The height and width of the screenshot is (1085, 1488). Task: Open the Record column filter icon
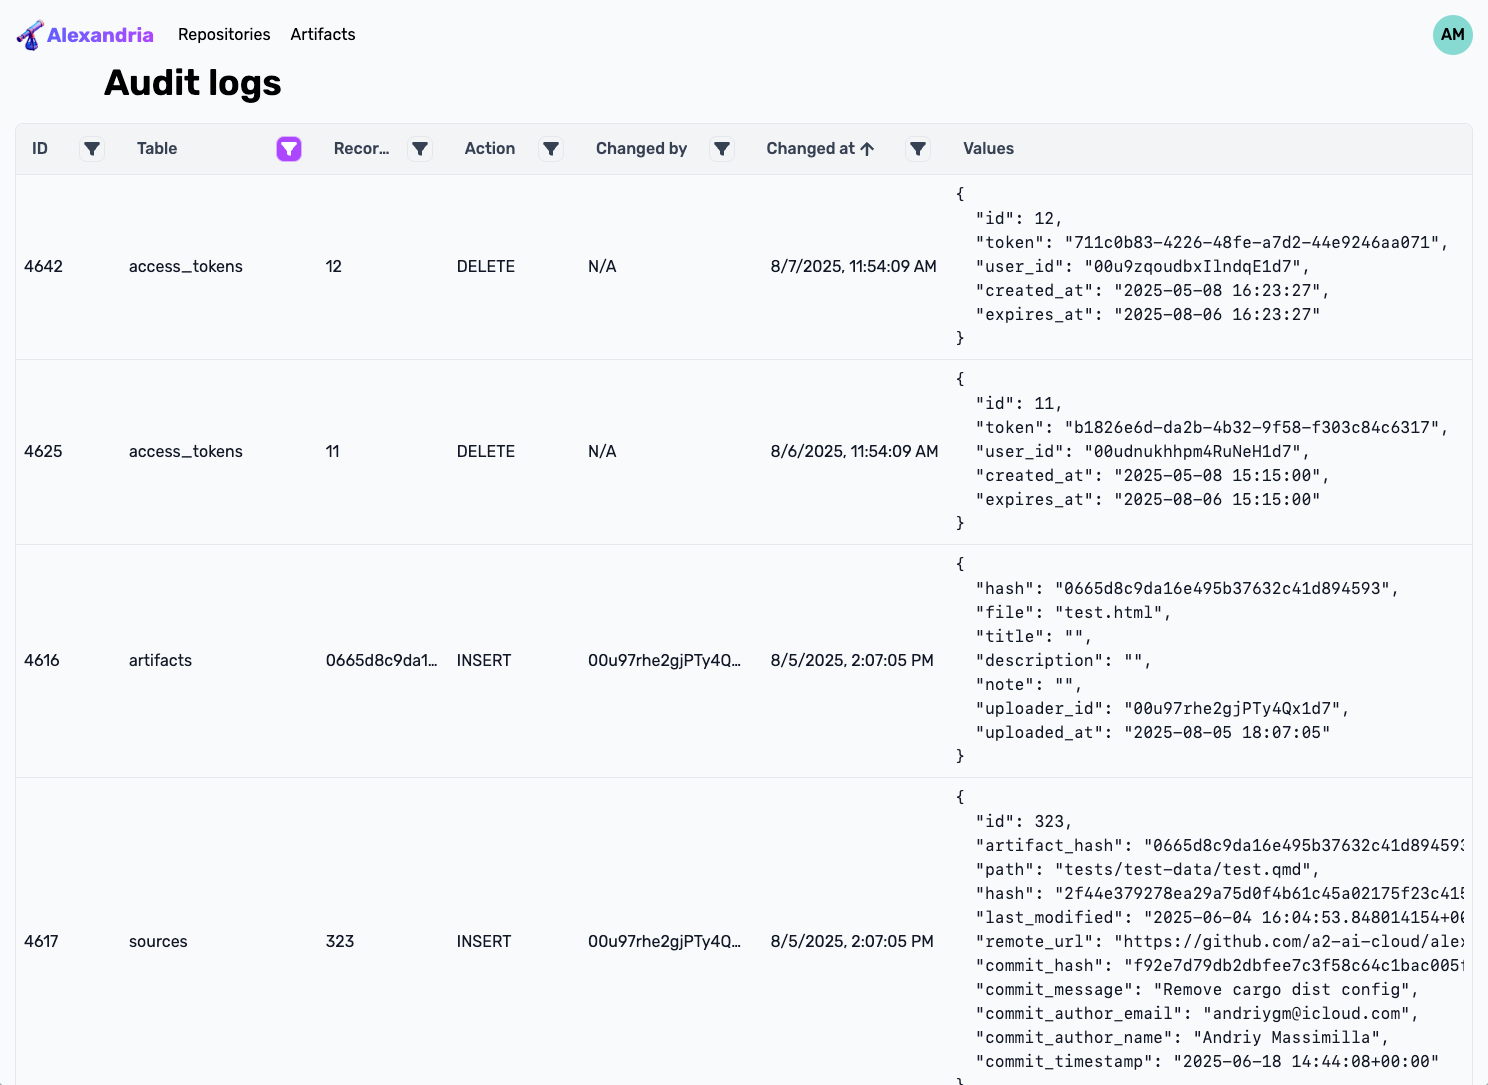coord(420,149)
